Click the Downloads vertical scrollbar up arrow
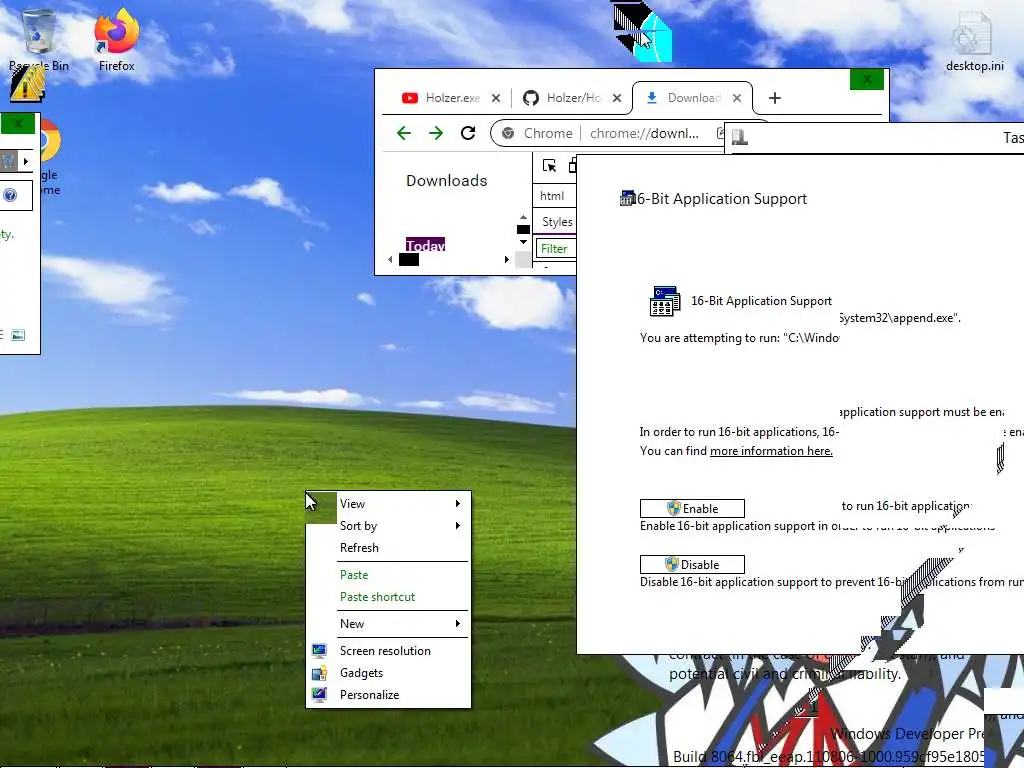1024x768 pixels. [523, 217]
